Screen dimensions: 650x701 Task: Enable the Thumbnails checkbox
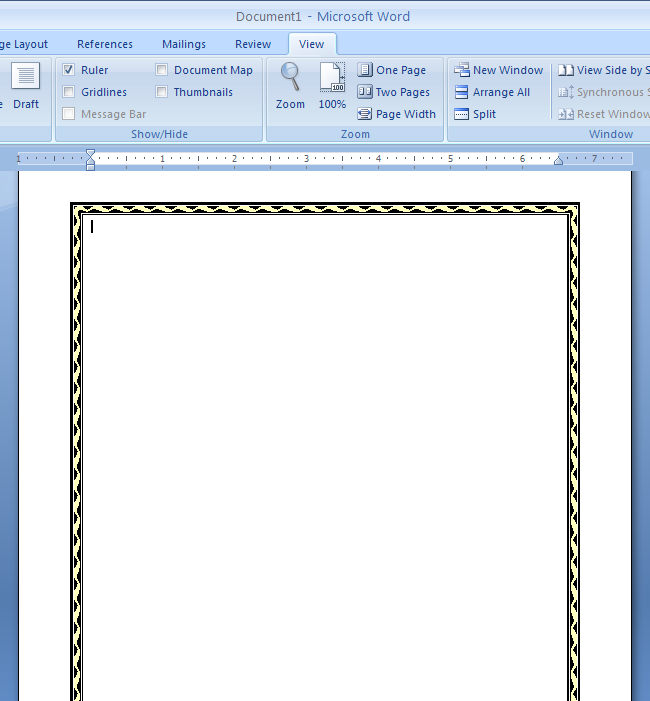click(161, 92)
